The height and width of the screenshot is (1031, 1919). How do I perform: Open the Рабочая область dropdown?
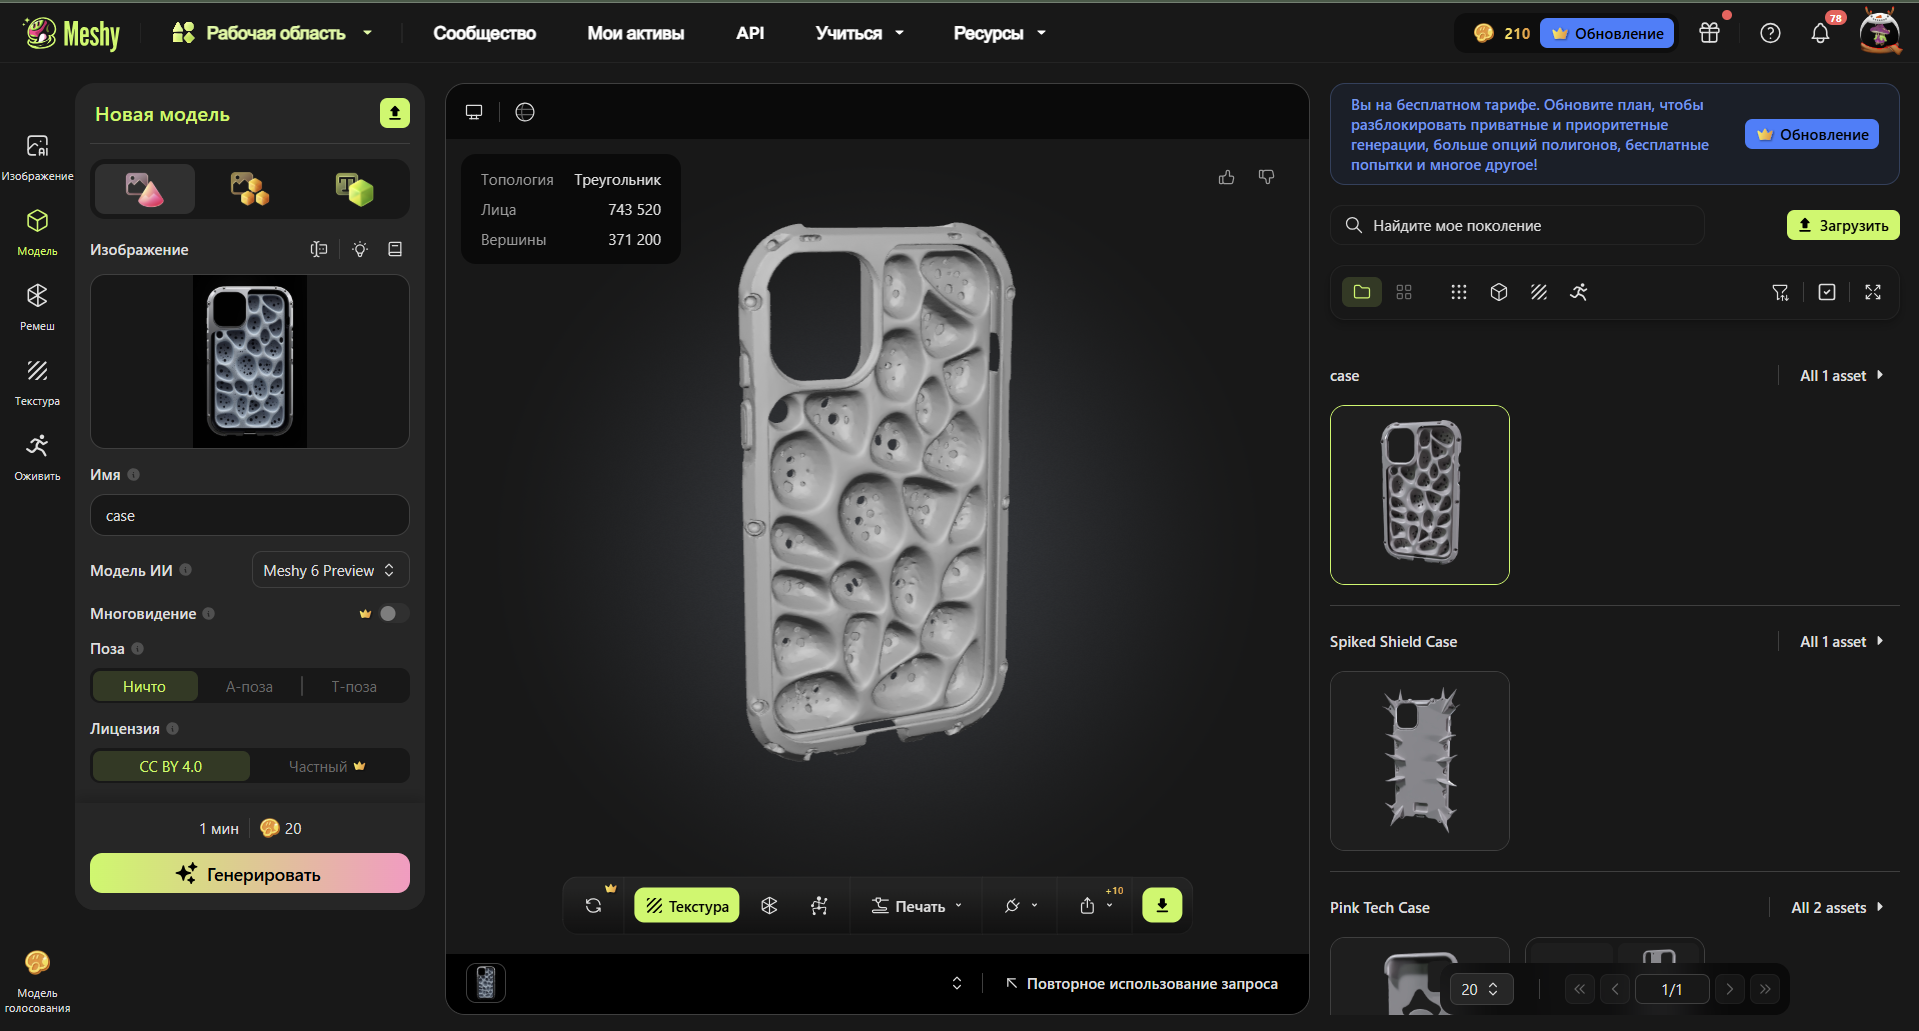click(x=272, y=33)
